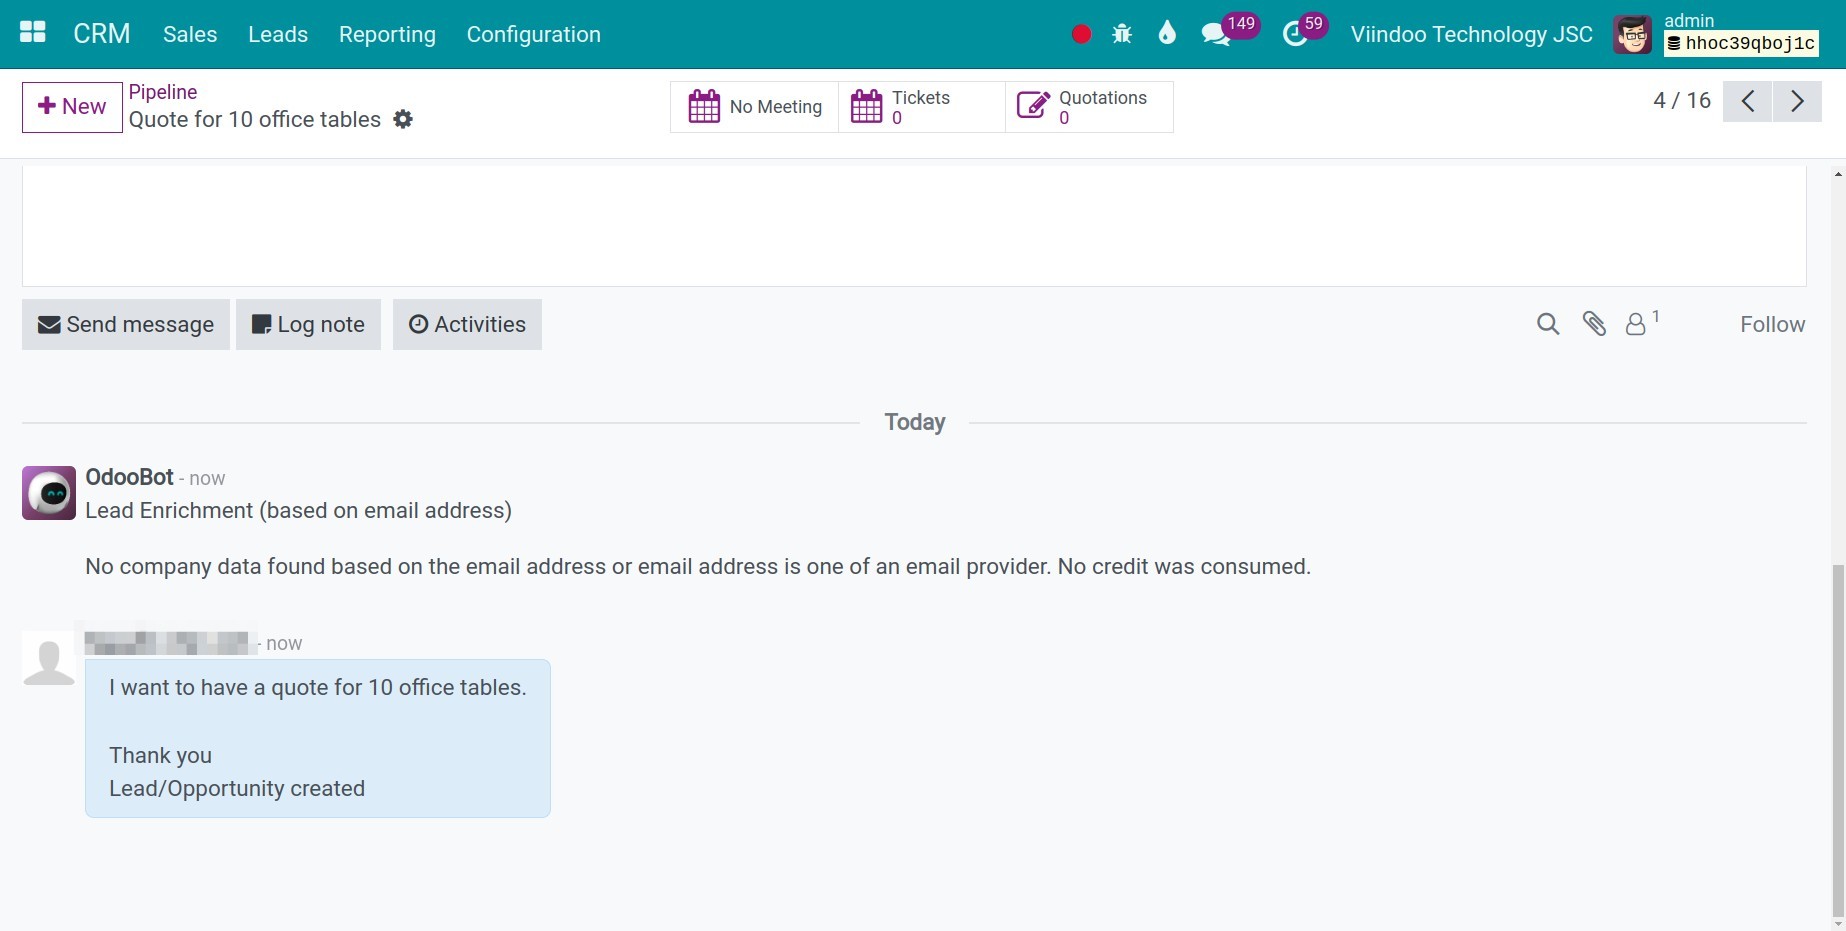
Task: Go to next record arrow
Action: pyautogui.click(x=1797, y=101)
